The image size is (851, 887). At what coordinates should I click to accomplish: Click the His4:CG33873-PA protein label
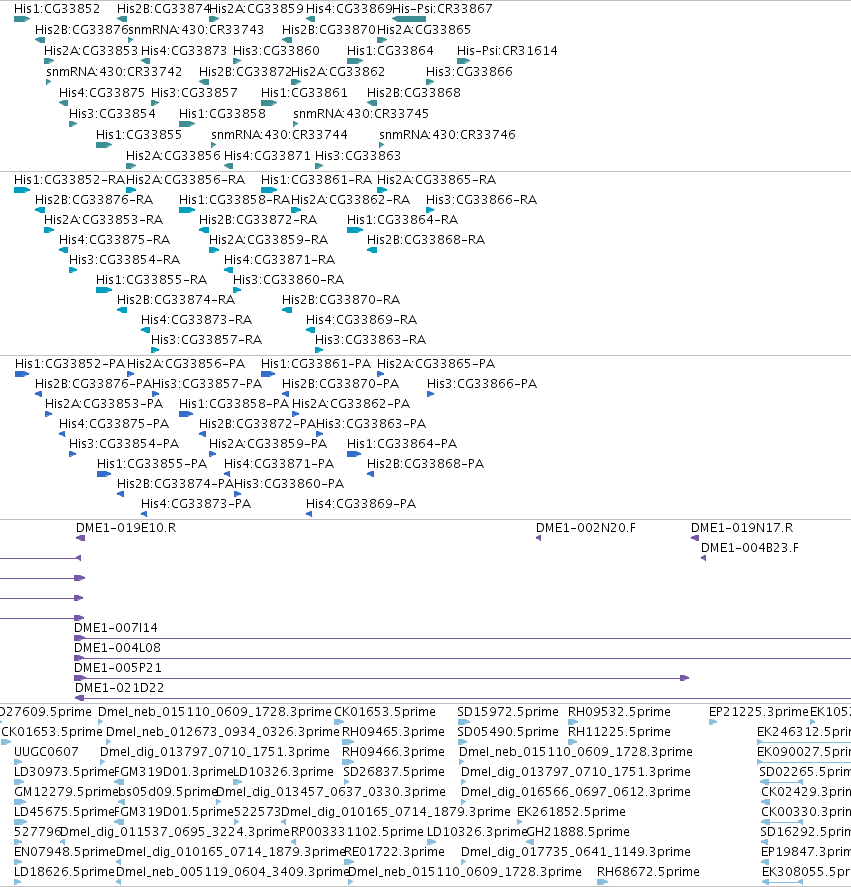tap(196, 504)
